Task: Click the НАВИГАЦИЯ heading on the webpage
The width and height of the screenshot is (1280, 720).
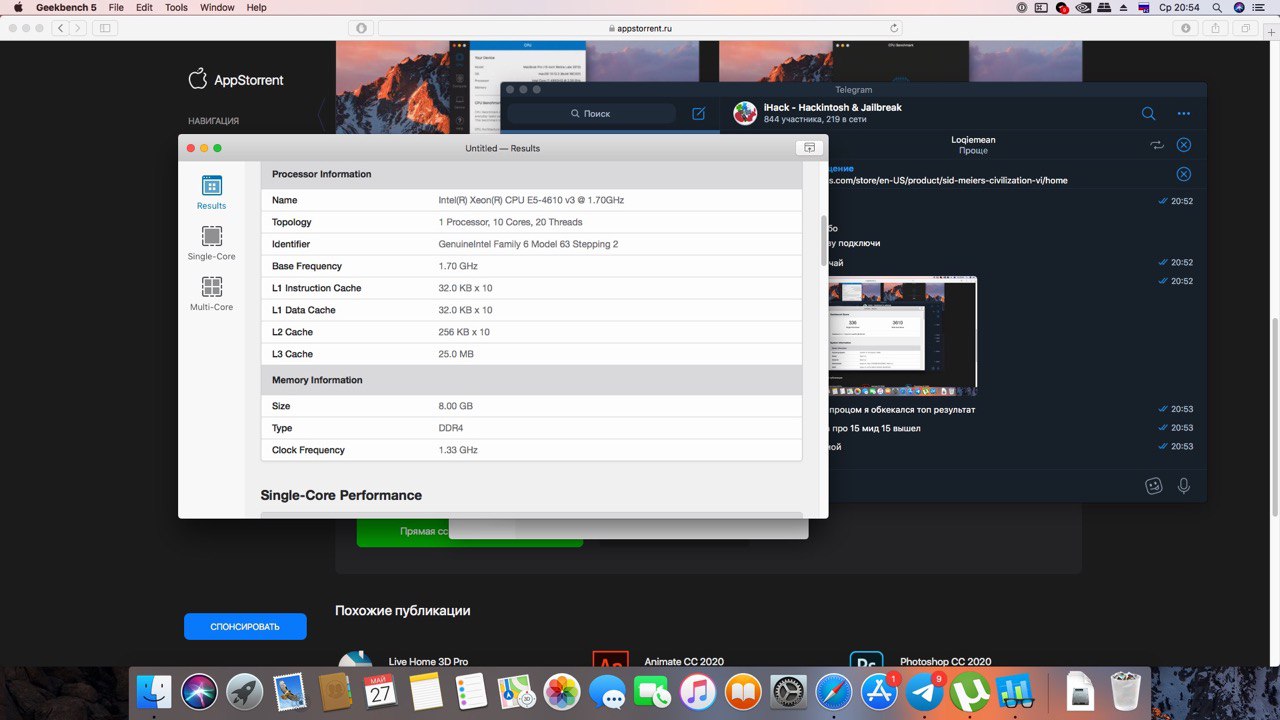Action: 213,121
